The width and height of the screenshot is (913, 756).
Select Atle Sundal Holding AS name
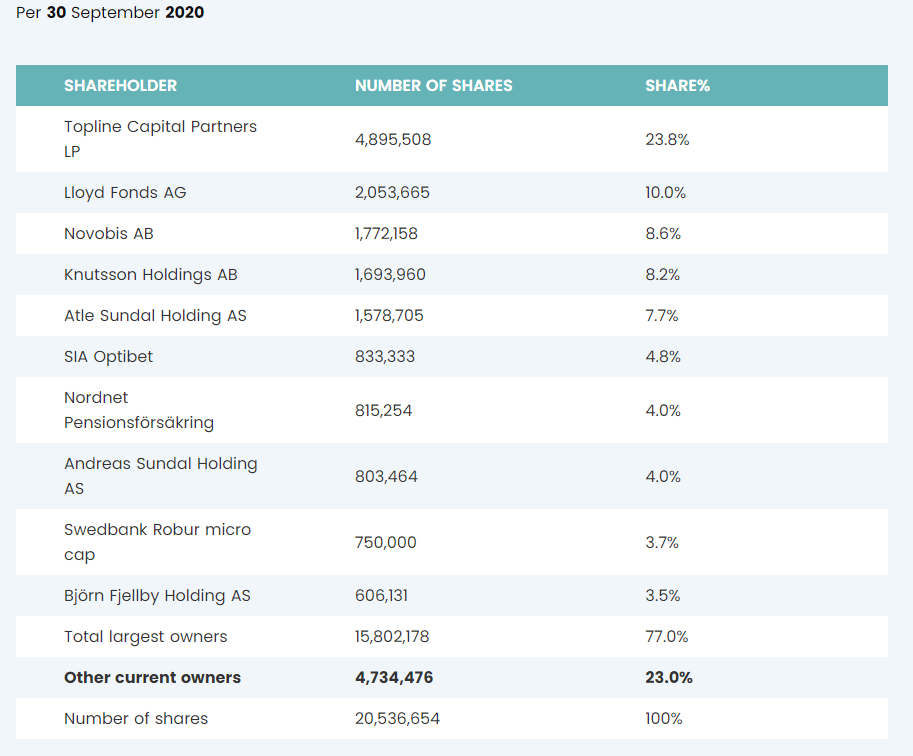click(x=155, y=315)
